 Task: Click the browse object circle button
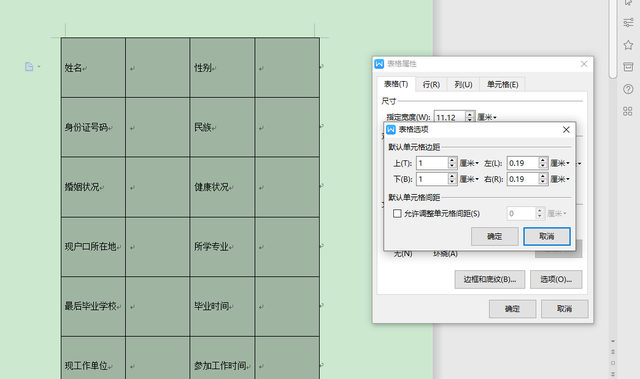(613, 363)
